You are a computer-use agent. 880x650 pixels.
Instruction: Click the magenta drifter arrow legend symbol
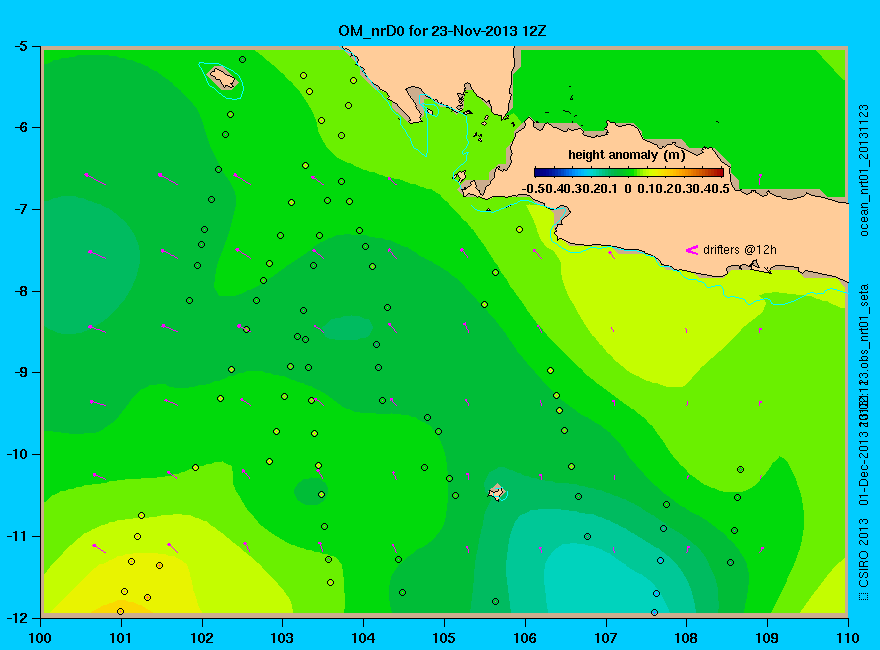click(691, 250)
